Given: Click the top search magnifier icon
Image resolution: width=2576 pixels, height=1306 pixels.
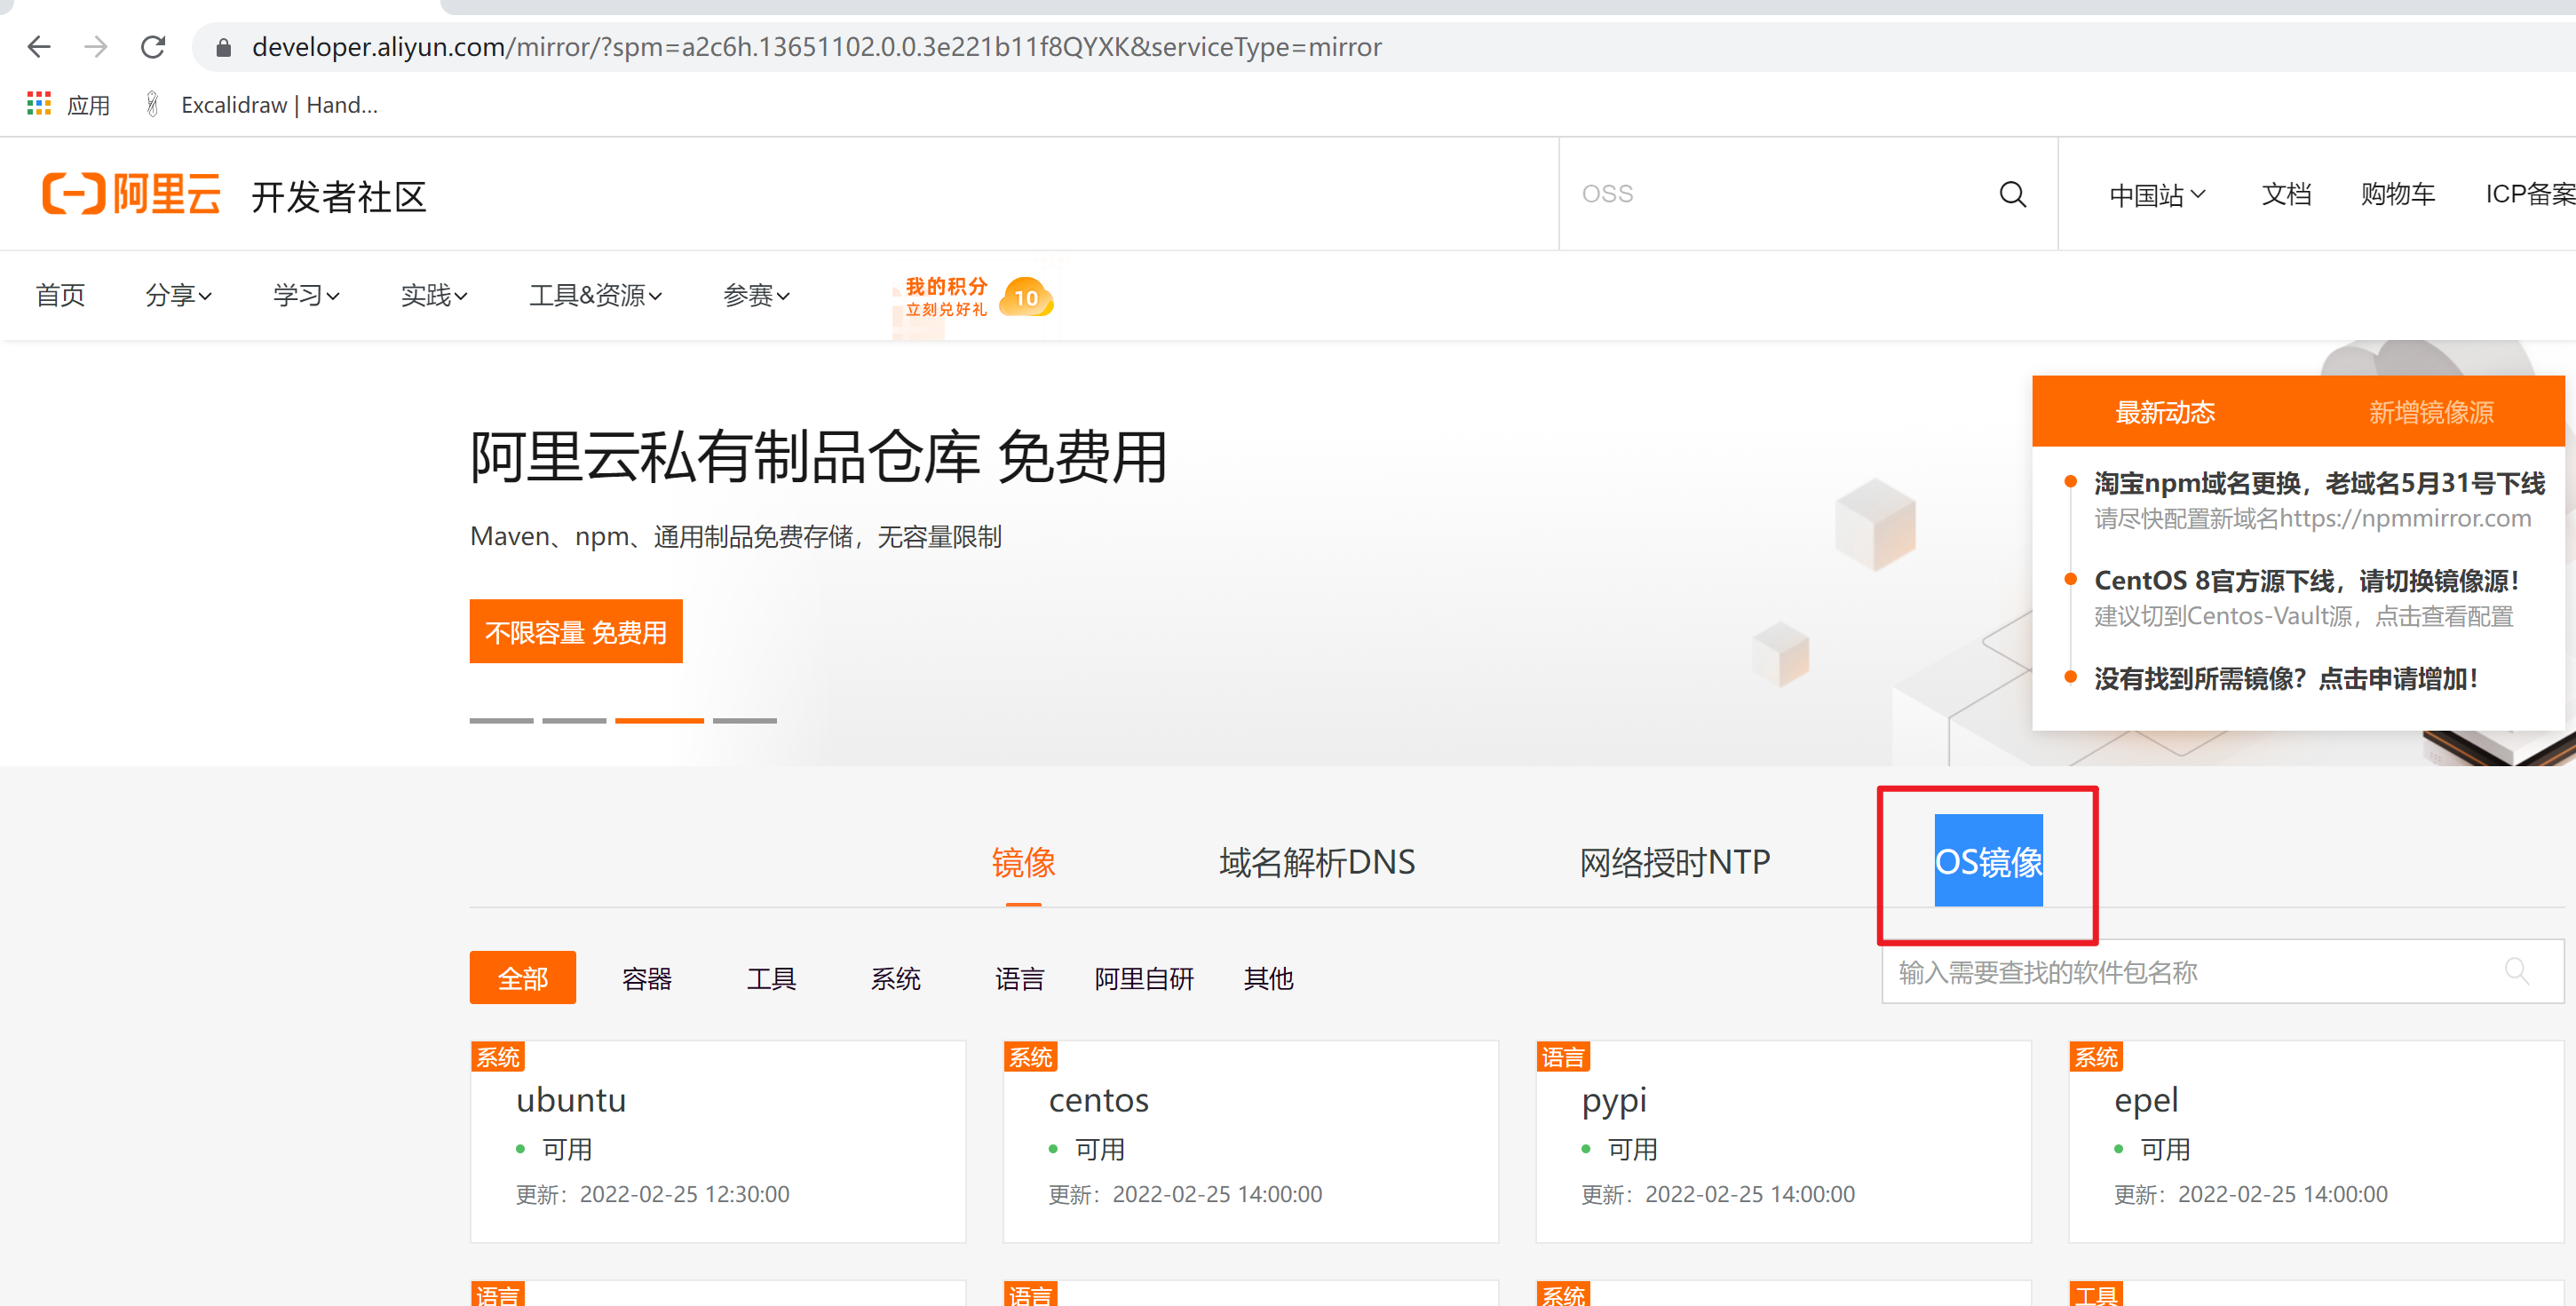Looking at the screenshot, I should tap(2012, 194).
